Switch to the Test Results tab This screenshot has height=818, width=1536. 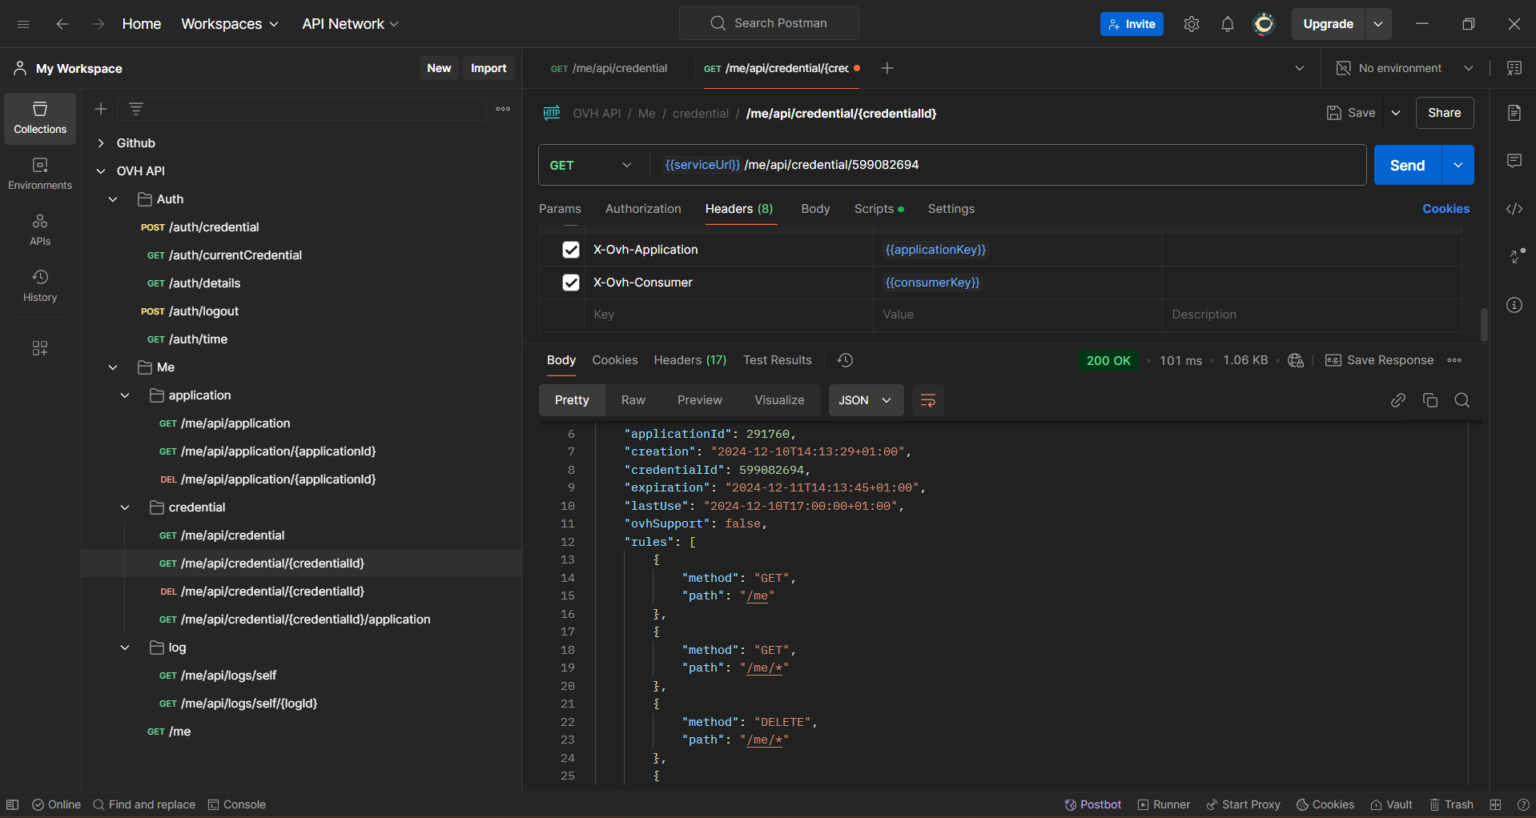pyautogui.click(x=777, y=360)
